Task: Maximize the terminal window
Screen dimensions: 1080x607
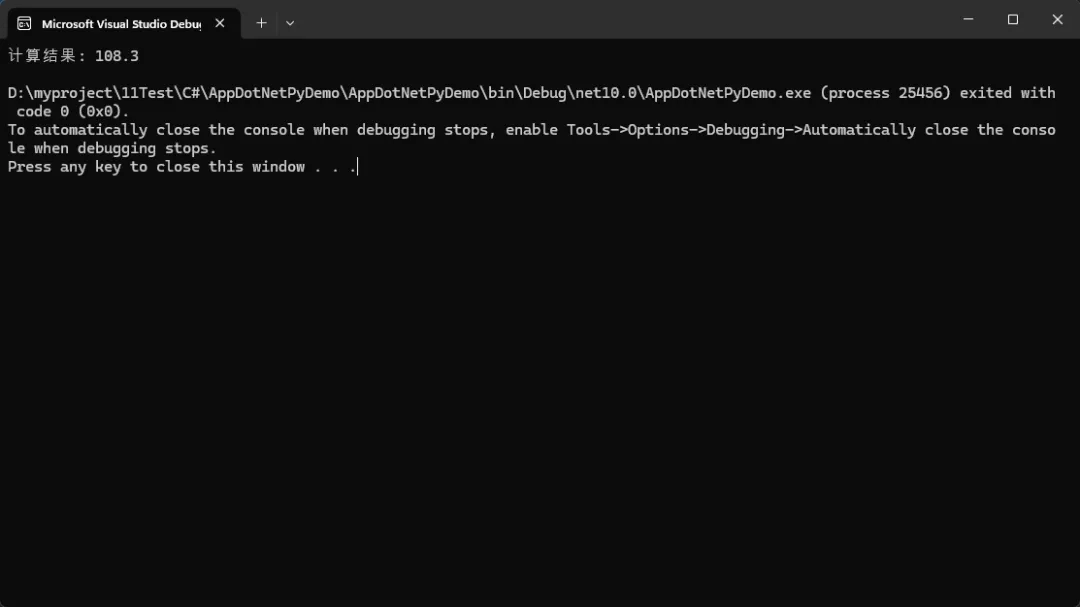Action: tap(1012, 19)
